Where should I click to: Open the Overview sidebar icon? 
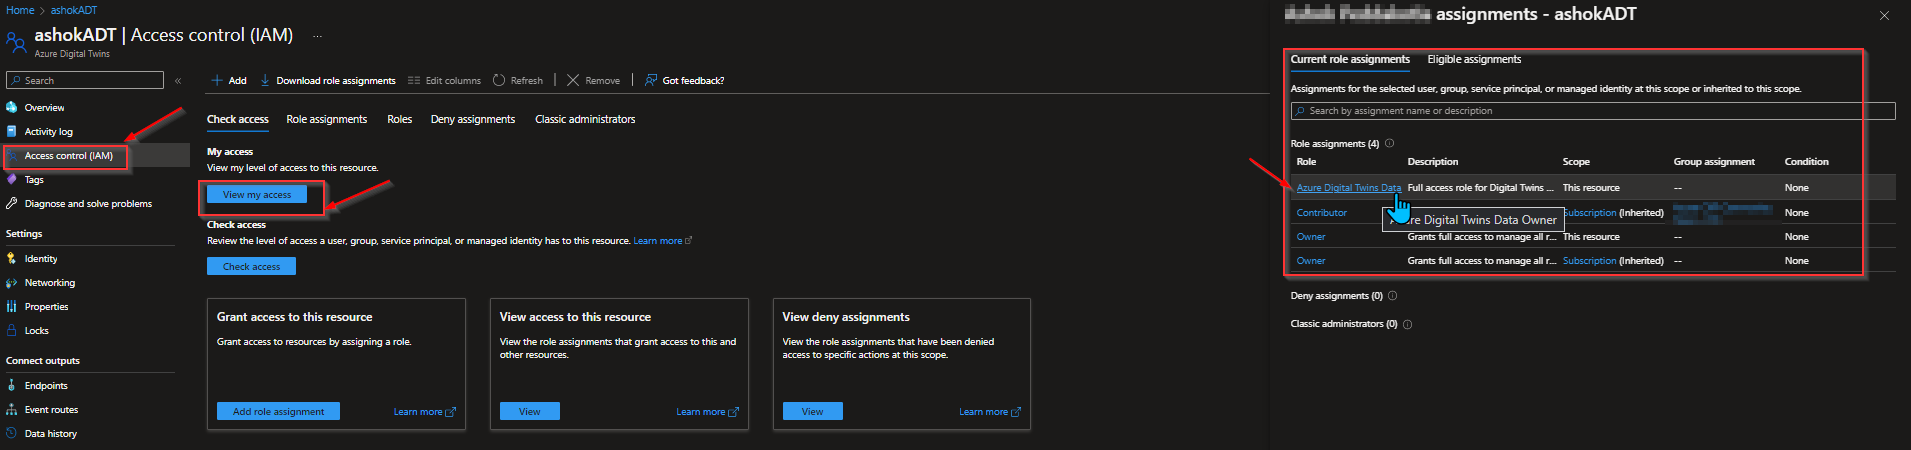point(12,107)
